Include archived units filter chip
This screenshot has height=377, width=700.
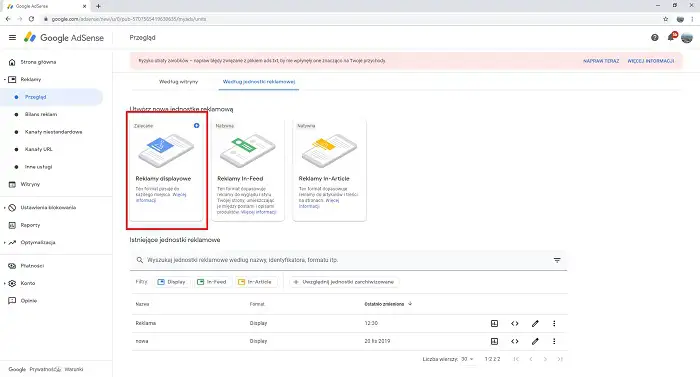pos(344,282)
